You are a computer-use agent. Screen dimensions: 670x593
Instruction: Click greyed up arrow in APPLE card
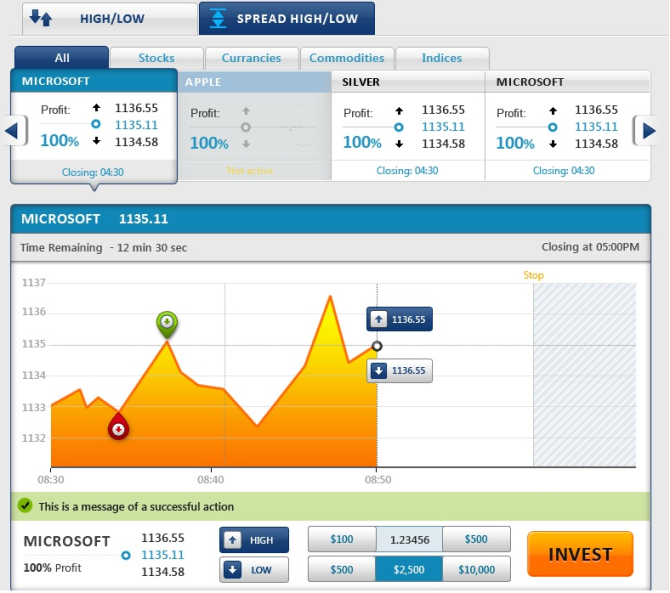point(246,111)
